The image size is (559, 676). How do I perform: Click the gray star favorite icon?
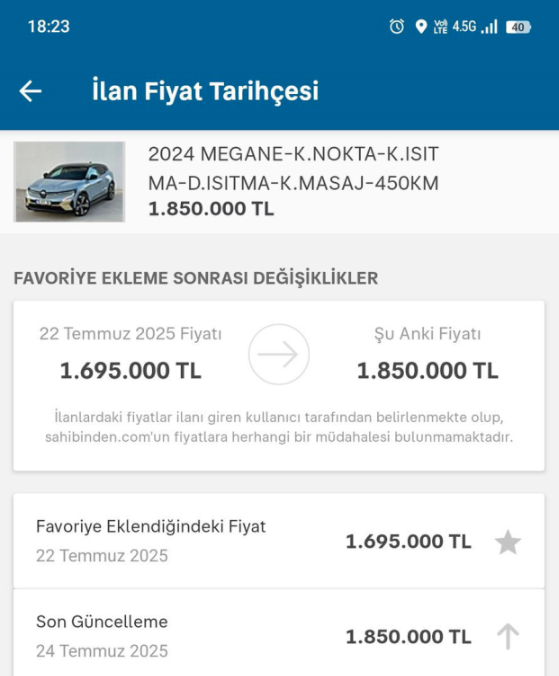(508, 542)
